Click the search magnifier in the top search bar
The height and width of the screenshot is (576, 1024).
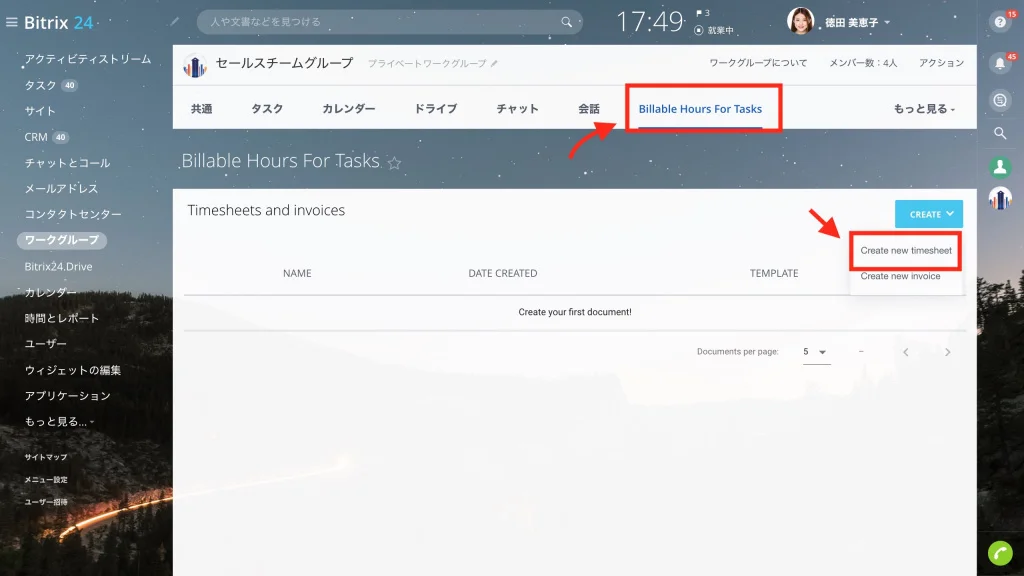pos(566,22)
